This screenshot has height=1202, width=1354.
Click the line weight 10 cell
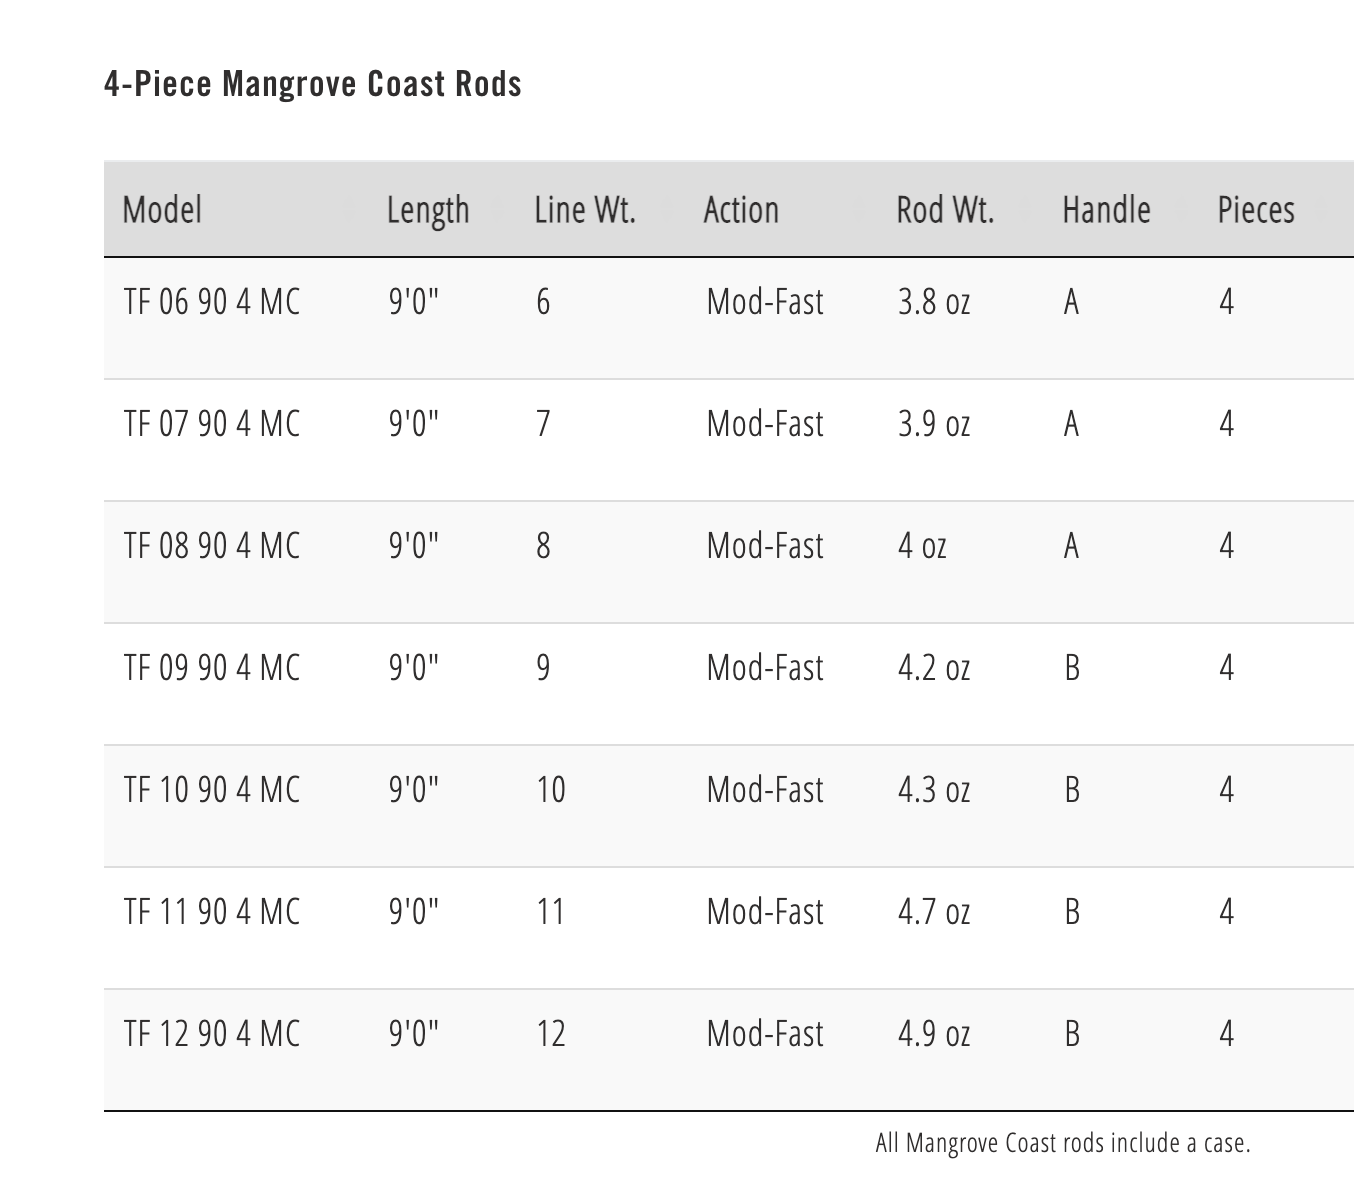pyautogui.click(x=551, y=790)
